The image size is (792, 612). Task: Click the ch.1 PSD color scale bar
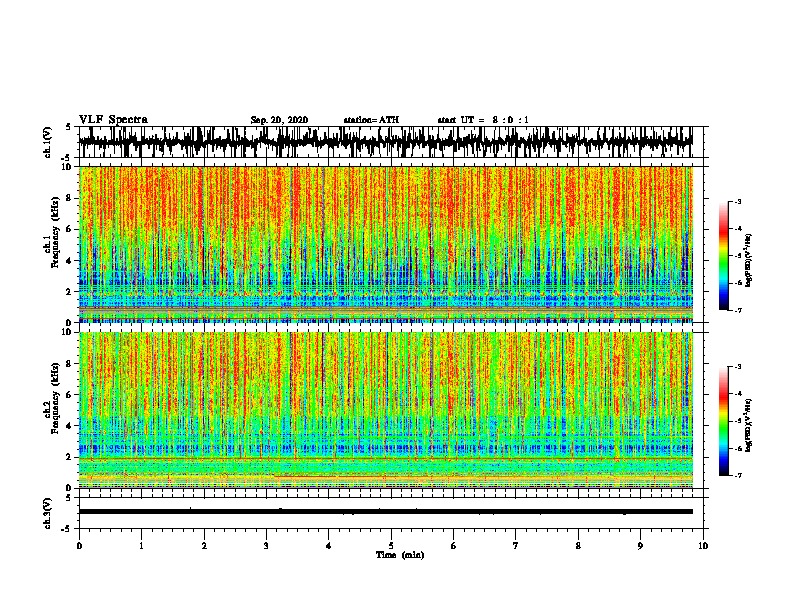pyautogui.click(x=724, y=256)
